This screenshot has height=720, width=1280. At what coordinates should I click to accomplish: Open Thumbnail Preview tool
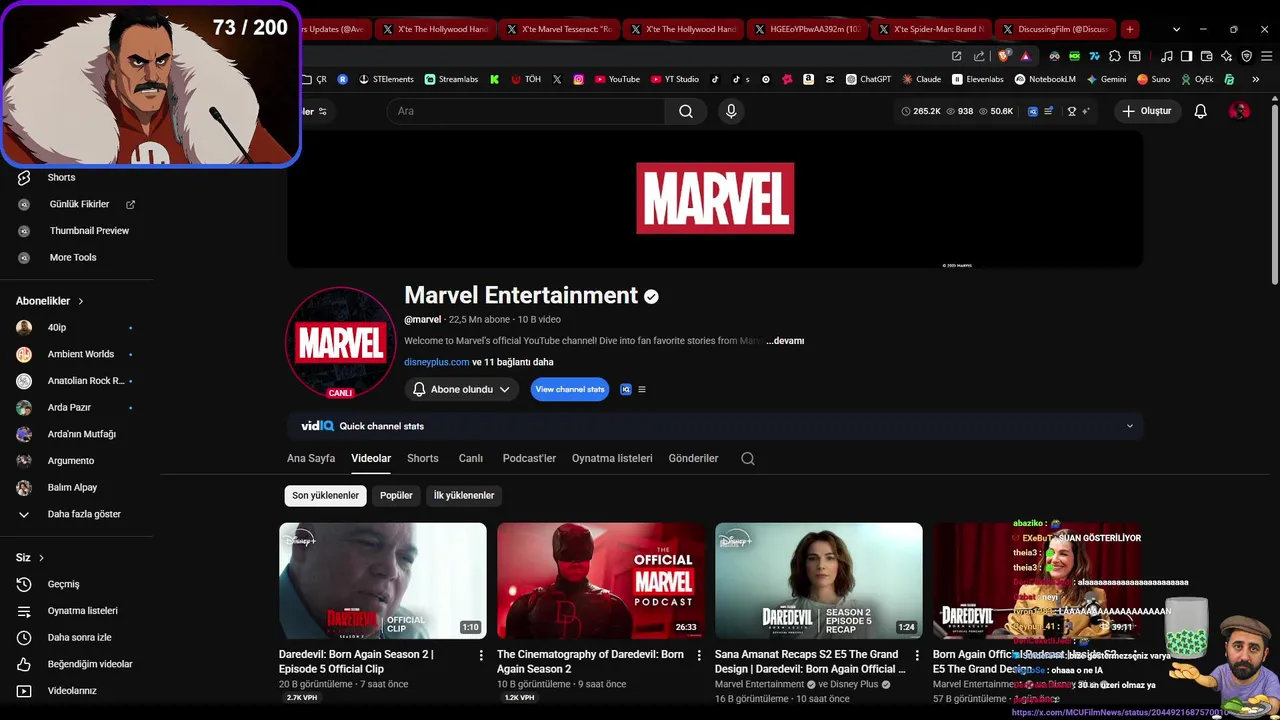pyautogui.click(x=89, y=230)
